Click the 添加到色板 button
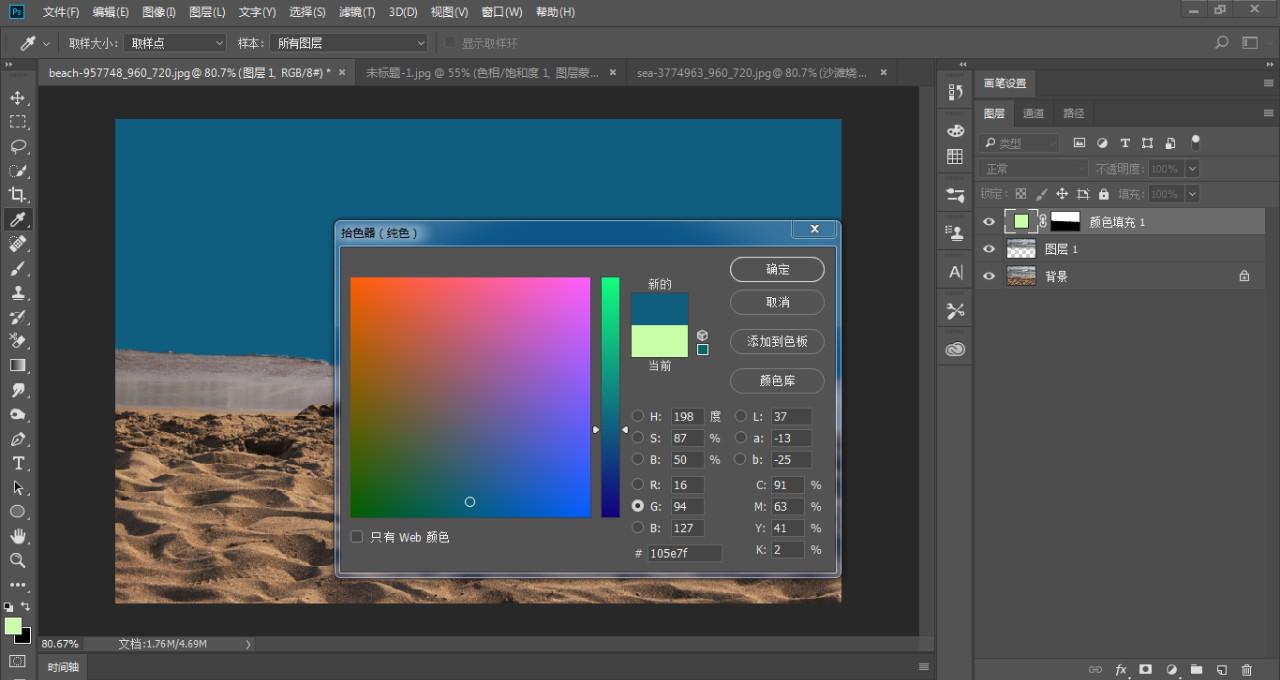 coord(777,341)
